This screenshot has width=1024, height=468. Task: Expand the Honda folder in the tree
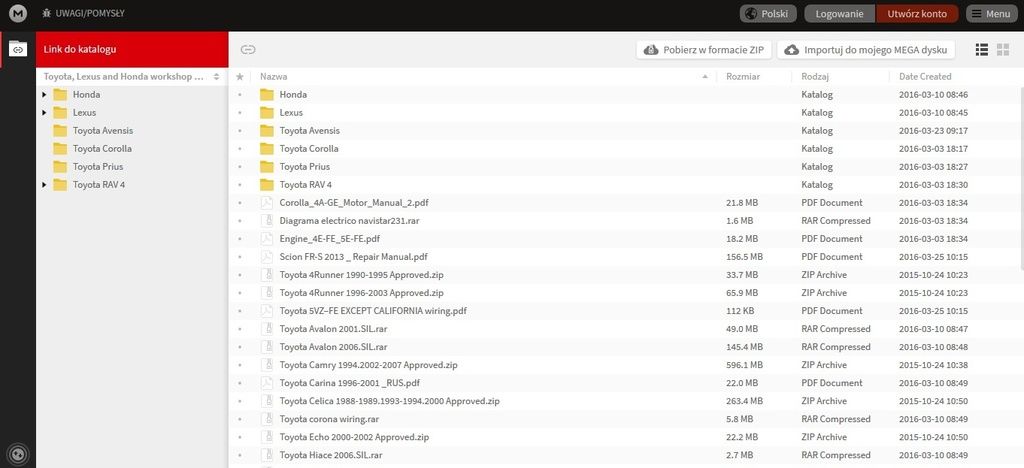click(44, 95)
